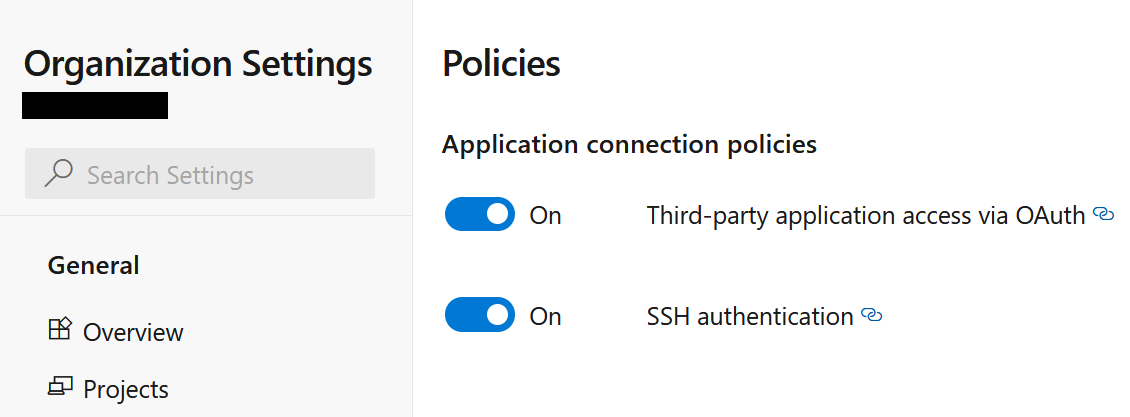Viewport: 1130px width, 417px height.
Task: Click the redacted organization name under title
Action: coord(95,105)
